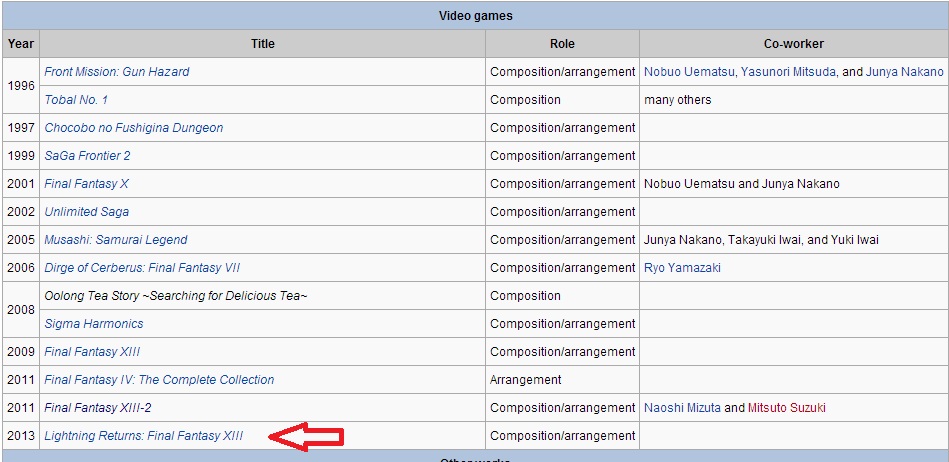949x462 pixels.
Task: Open the Final Fantasy XIII 2009 link
Action: (x=92, y=352)
